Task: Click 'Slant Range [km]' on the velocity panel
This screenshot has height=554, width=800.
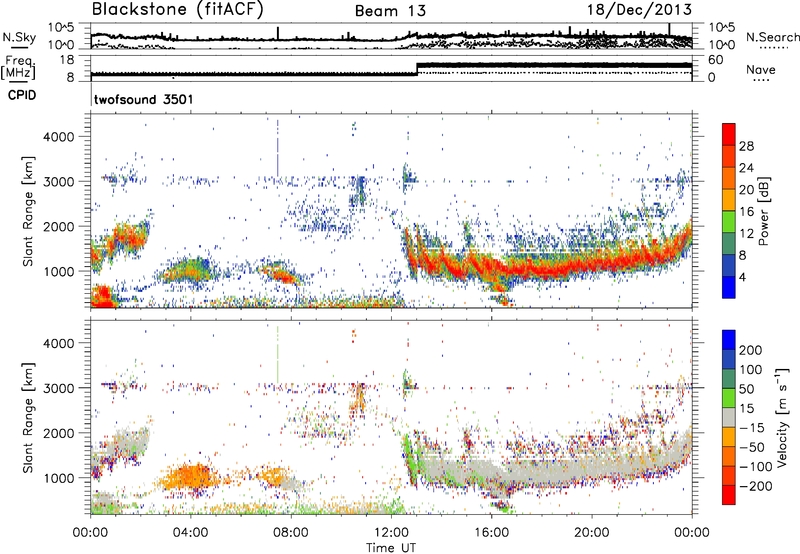Action: 28,417
